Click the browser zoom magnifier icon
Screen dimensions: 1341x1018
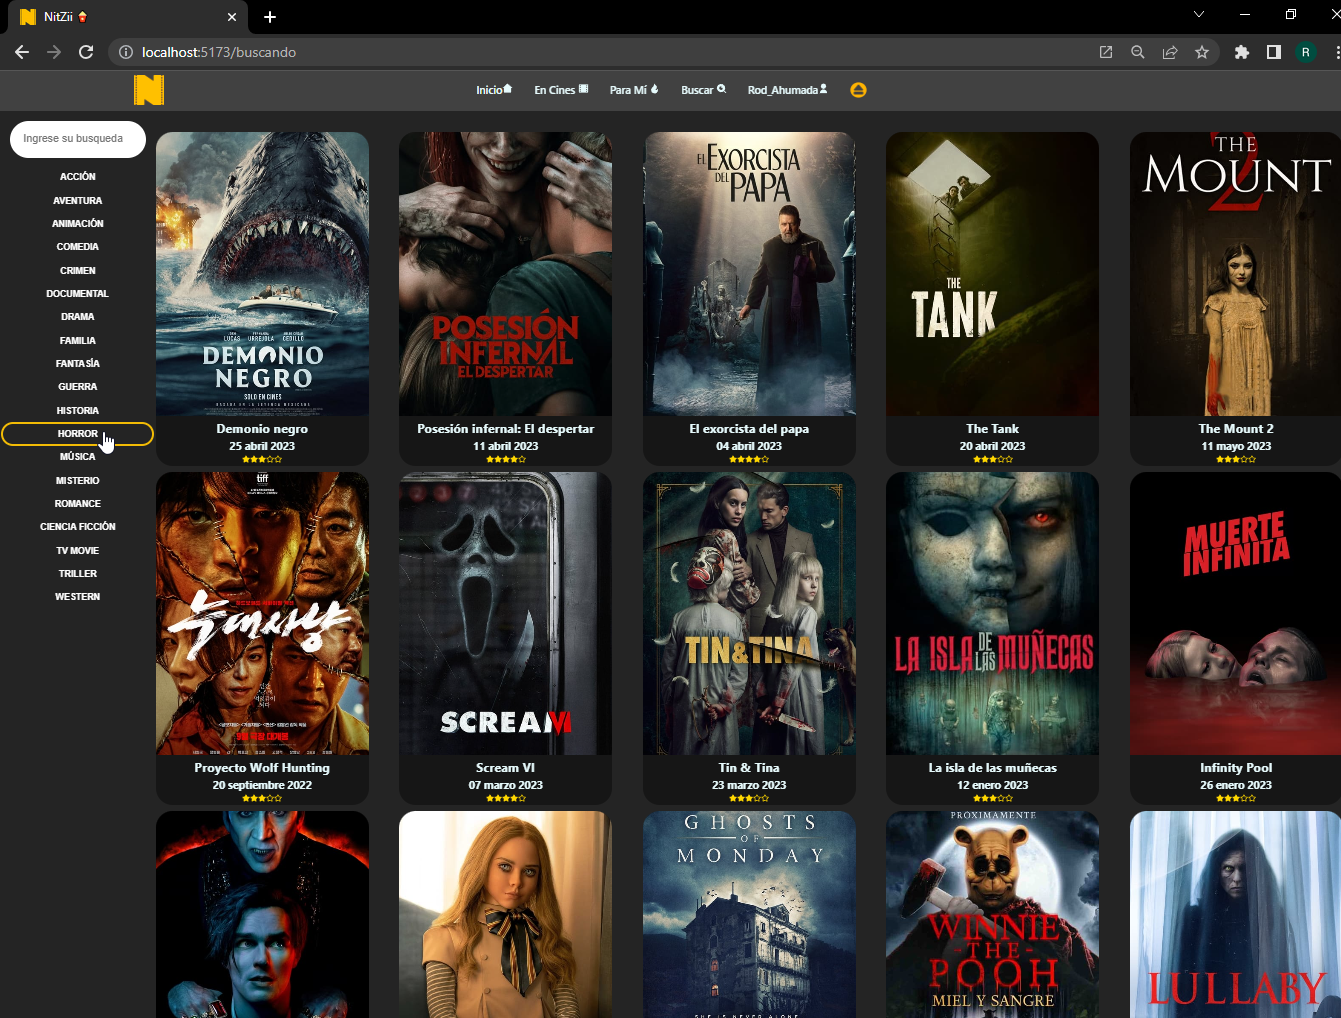coord(1138,52)
